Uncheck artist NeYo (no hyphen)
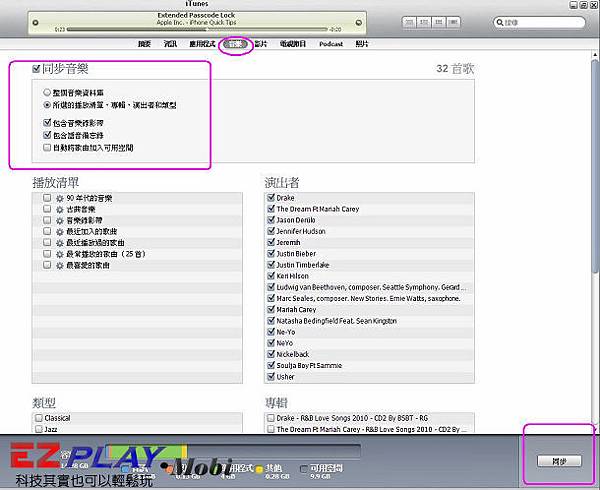The height and width of the screenshot is (490, 600). 271,343
